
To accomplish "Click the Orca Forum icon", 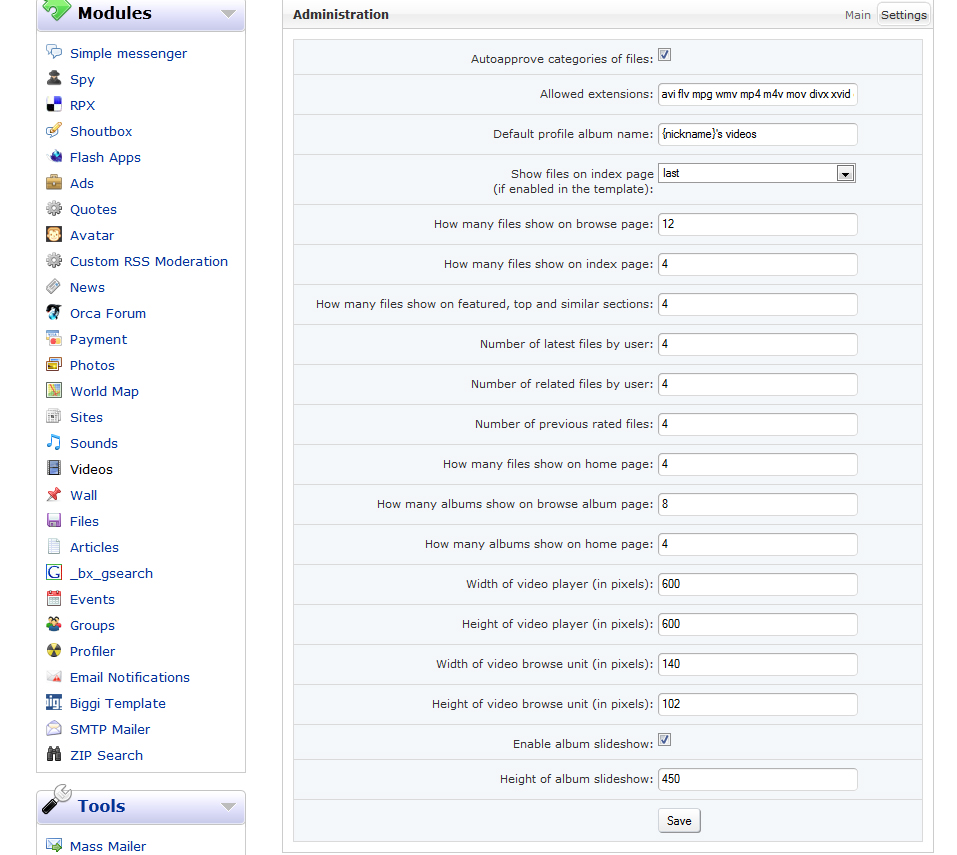I will pos(54,313).
